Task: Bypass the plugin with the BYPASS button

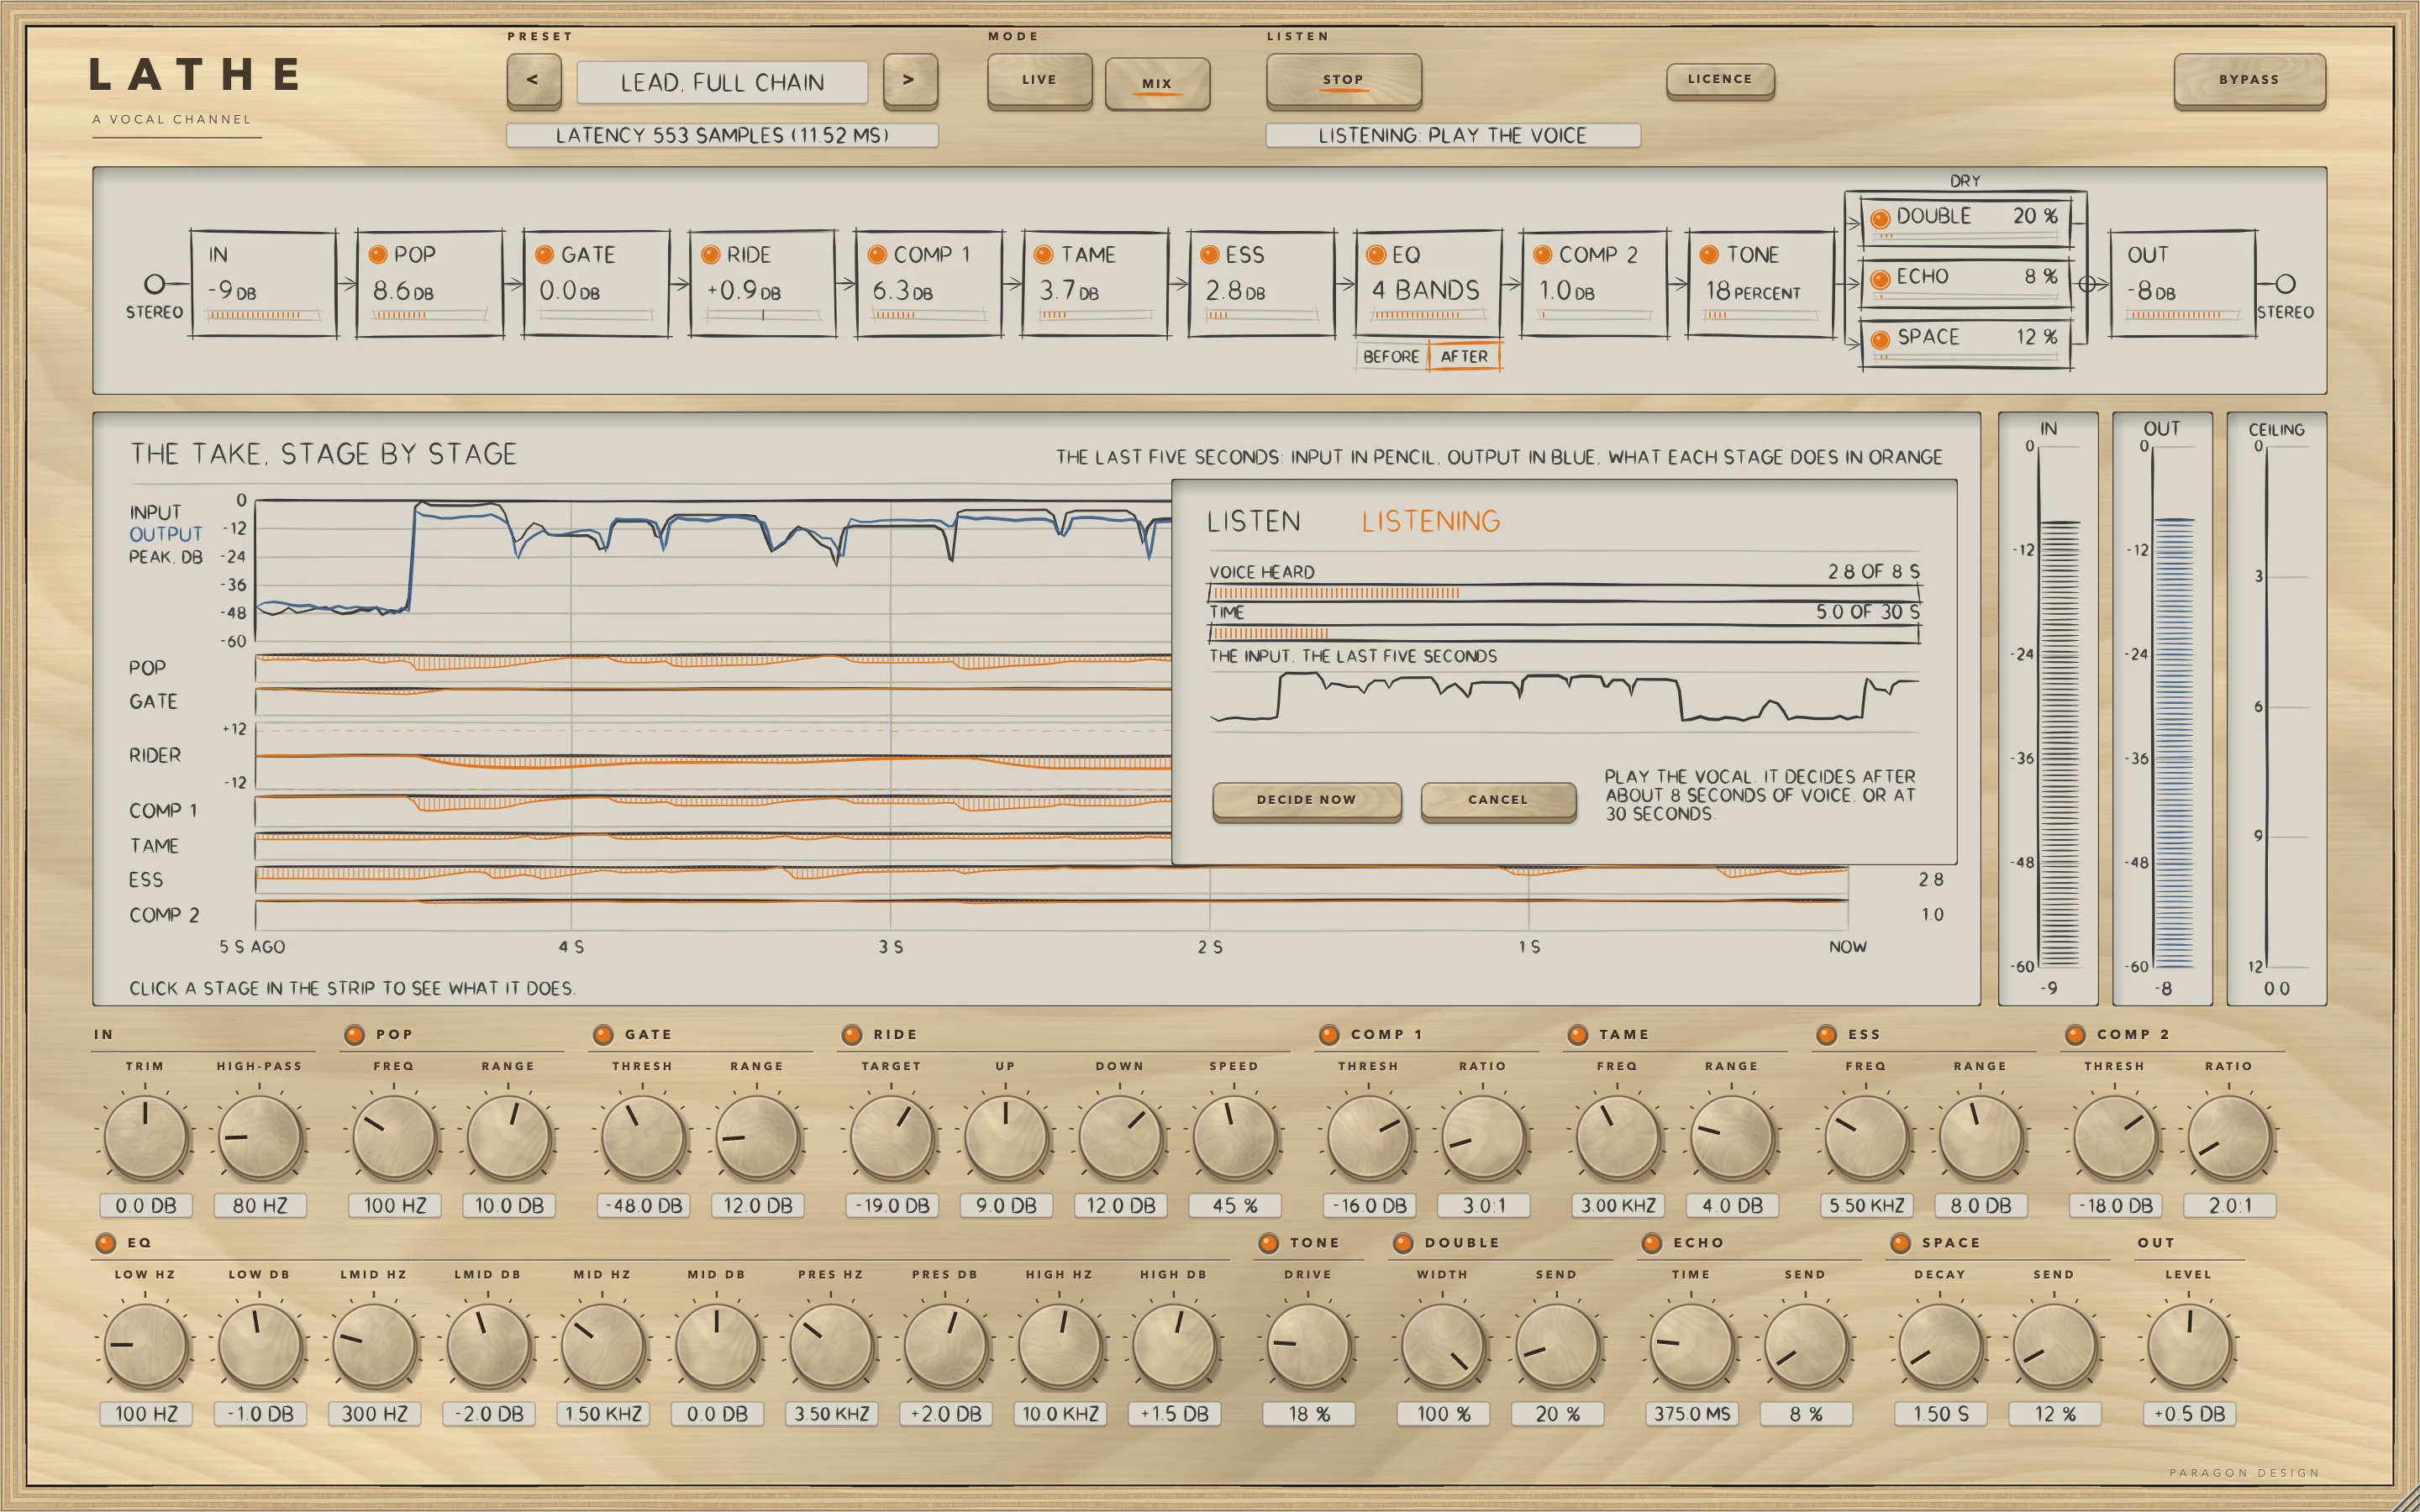Action: [x=2249, y=80]
